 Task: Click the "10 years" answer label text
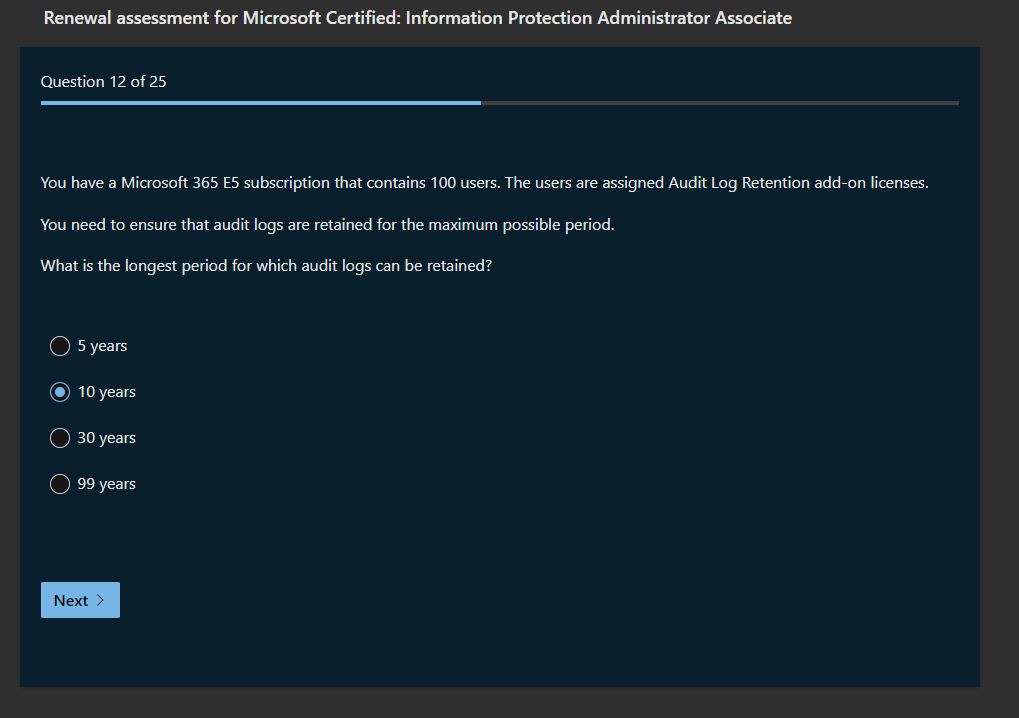pyautogui.click(x=106, y=392)
